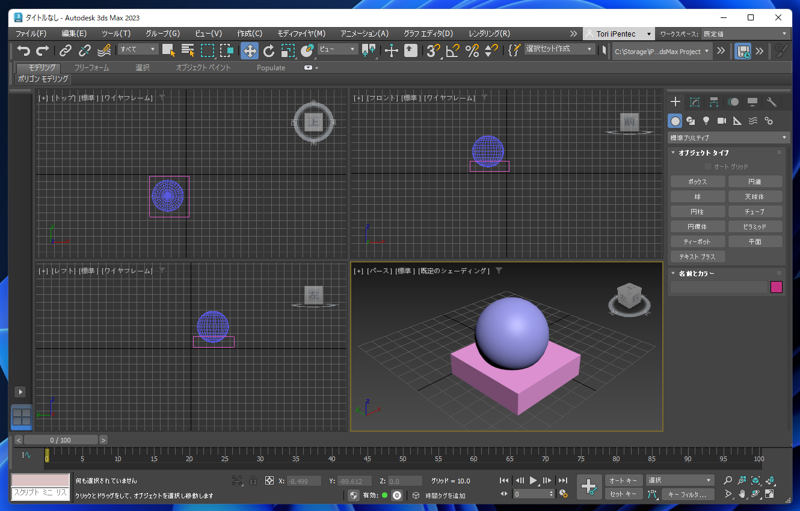Click the Select and Place tool icon
The width and height of the screenshot is (800, 511).
(307, 50)
